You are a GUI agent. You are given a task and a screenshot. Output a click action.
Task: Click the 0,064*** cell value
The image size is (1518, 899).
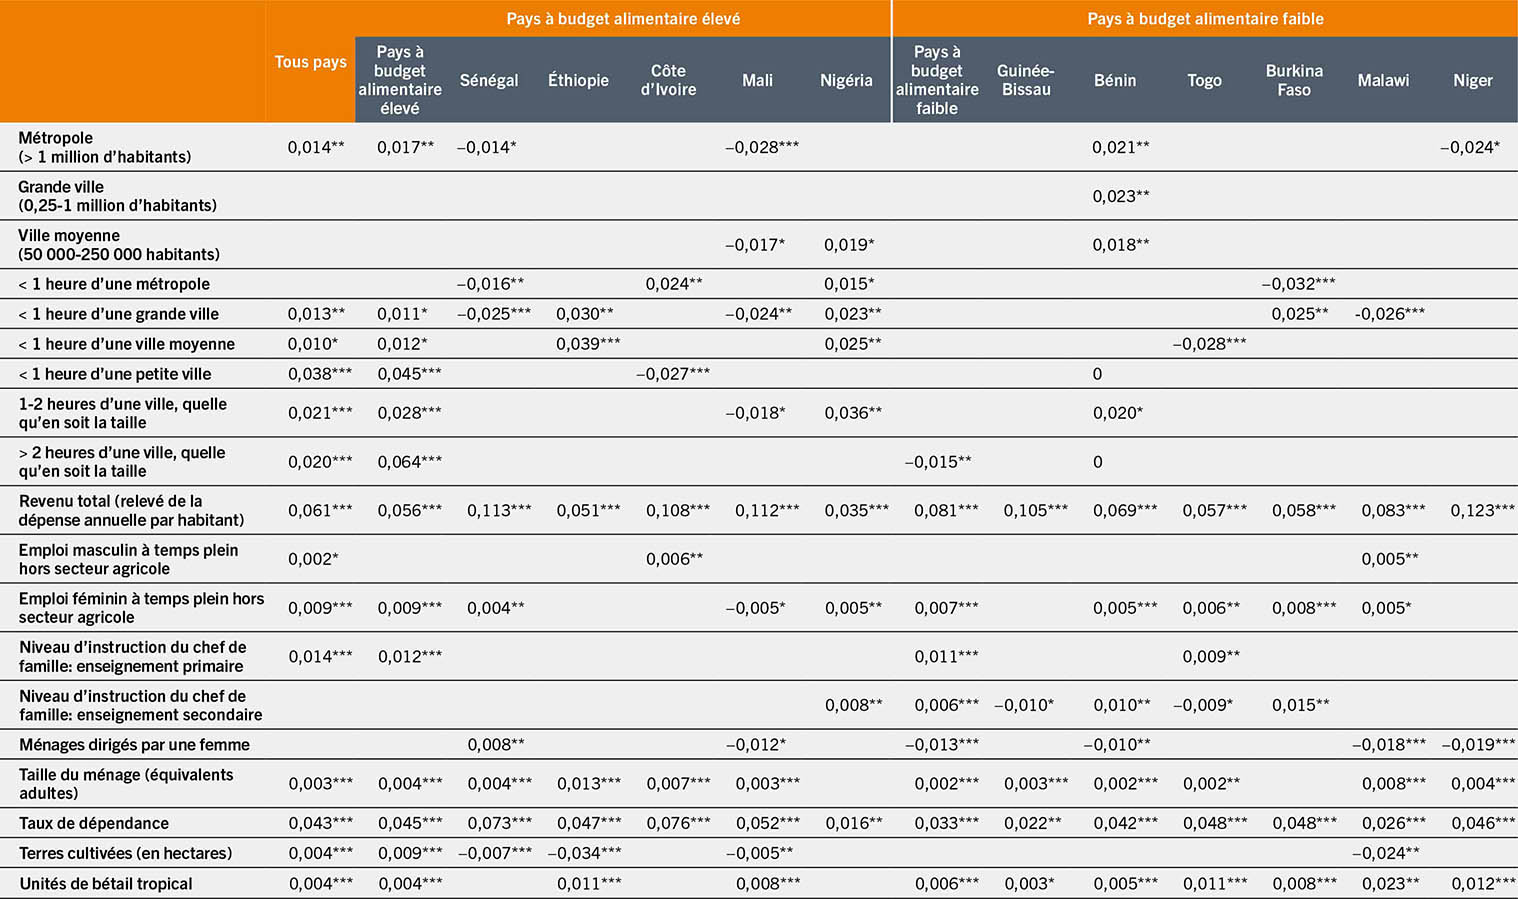[409, 462]
